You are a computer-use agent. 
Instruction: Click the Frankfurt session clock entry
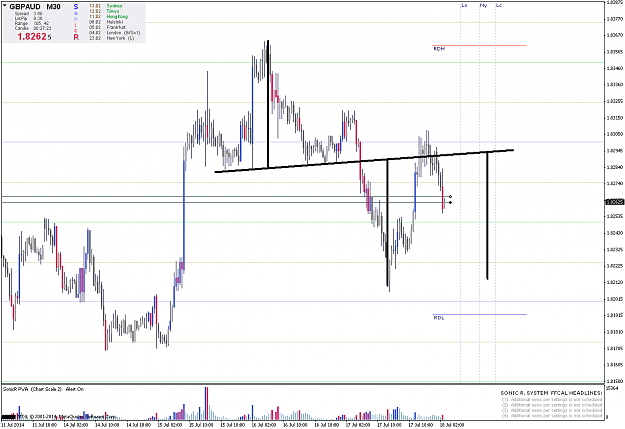pos(107,28)
